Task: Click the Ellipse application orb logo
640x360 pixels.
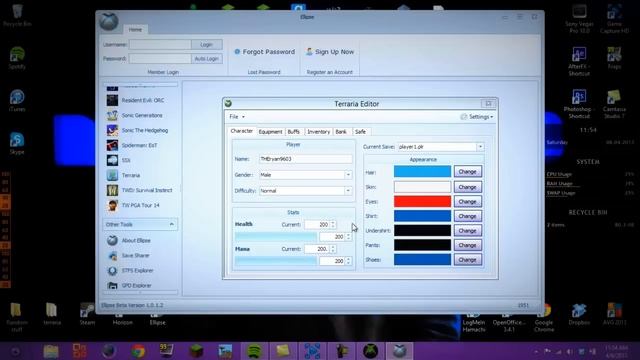Action: point(109,21)
